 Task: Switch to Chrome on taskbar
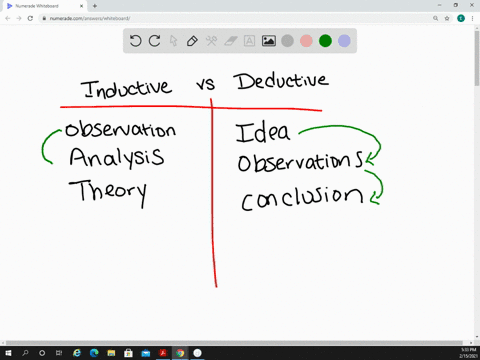180,353
